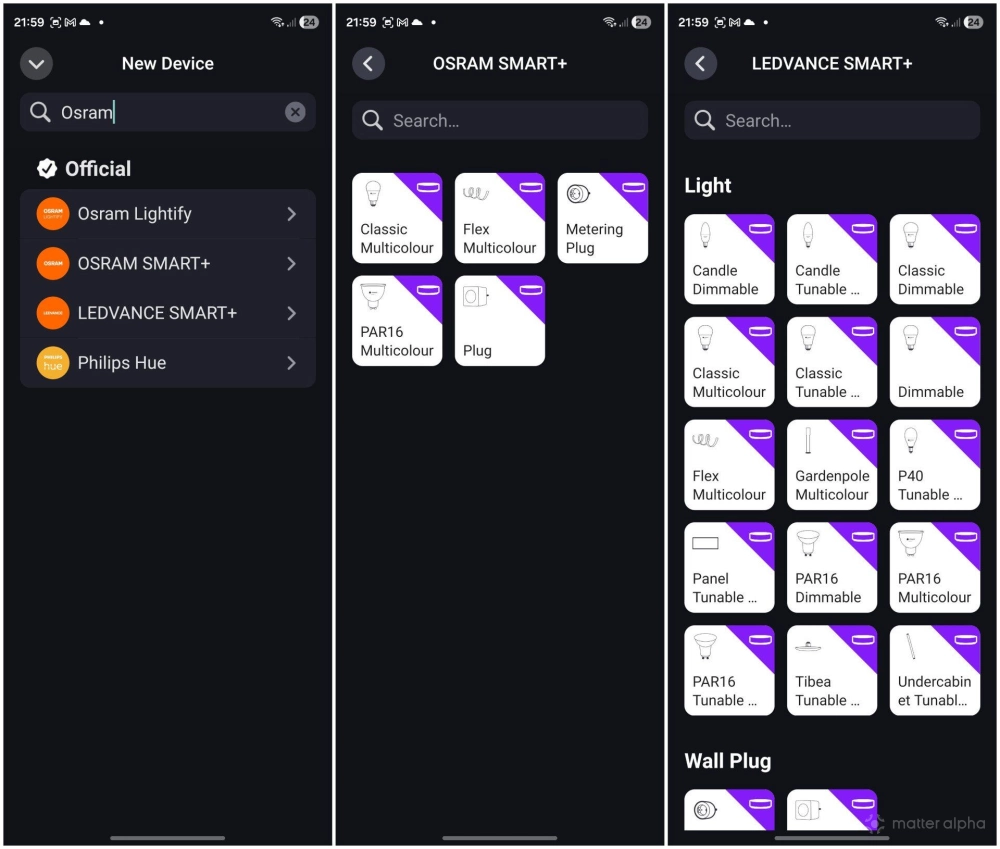Open Philips Hue brand row
This screenshot has height=849, width=1000.
(168, 363)
